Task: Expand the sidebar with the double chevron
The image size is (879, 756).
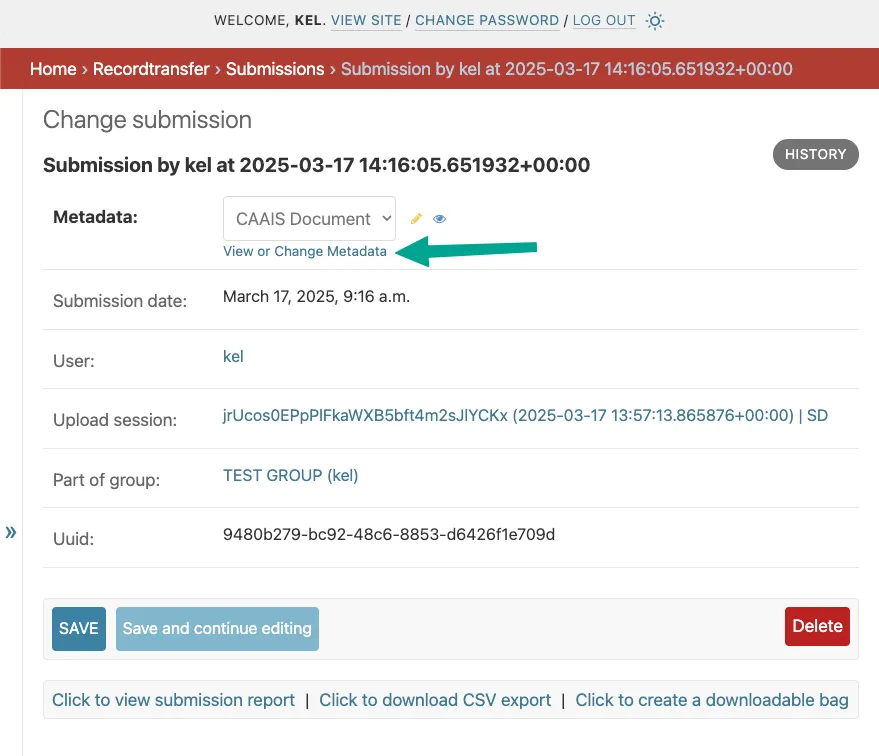Action: coord(11,532)
